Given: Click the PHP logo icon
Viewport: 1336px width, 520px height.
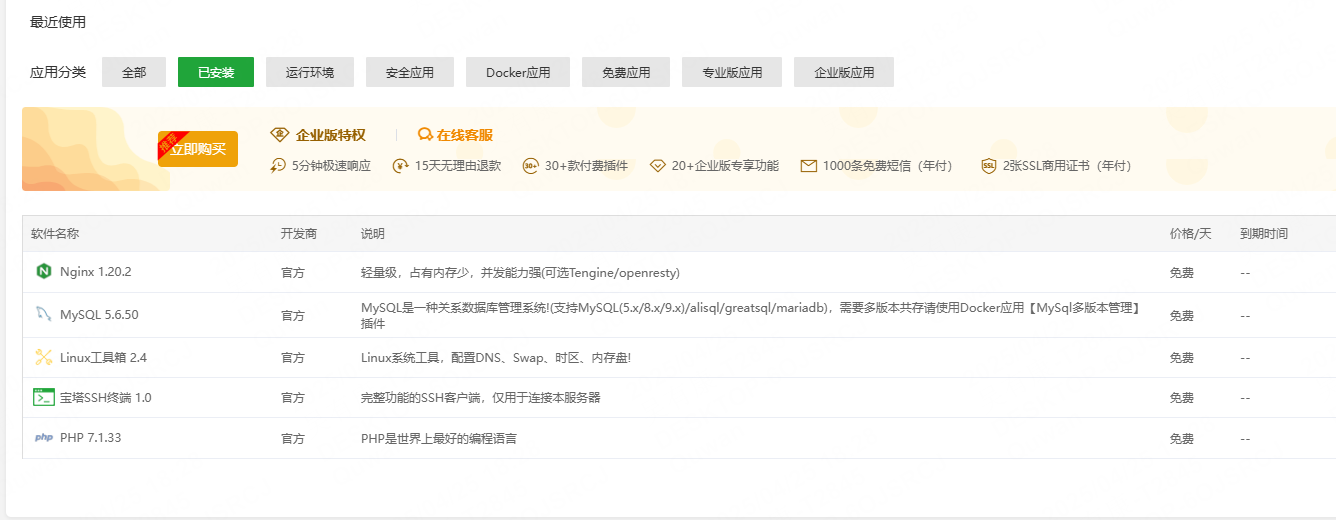Looking at the screenshot, I should click(43, 438).
